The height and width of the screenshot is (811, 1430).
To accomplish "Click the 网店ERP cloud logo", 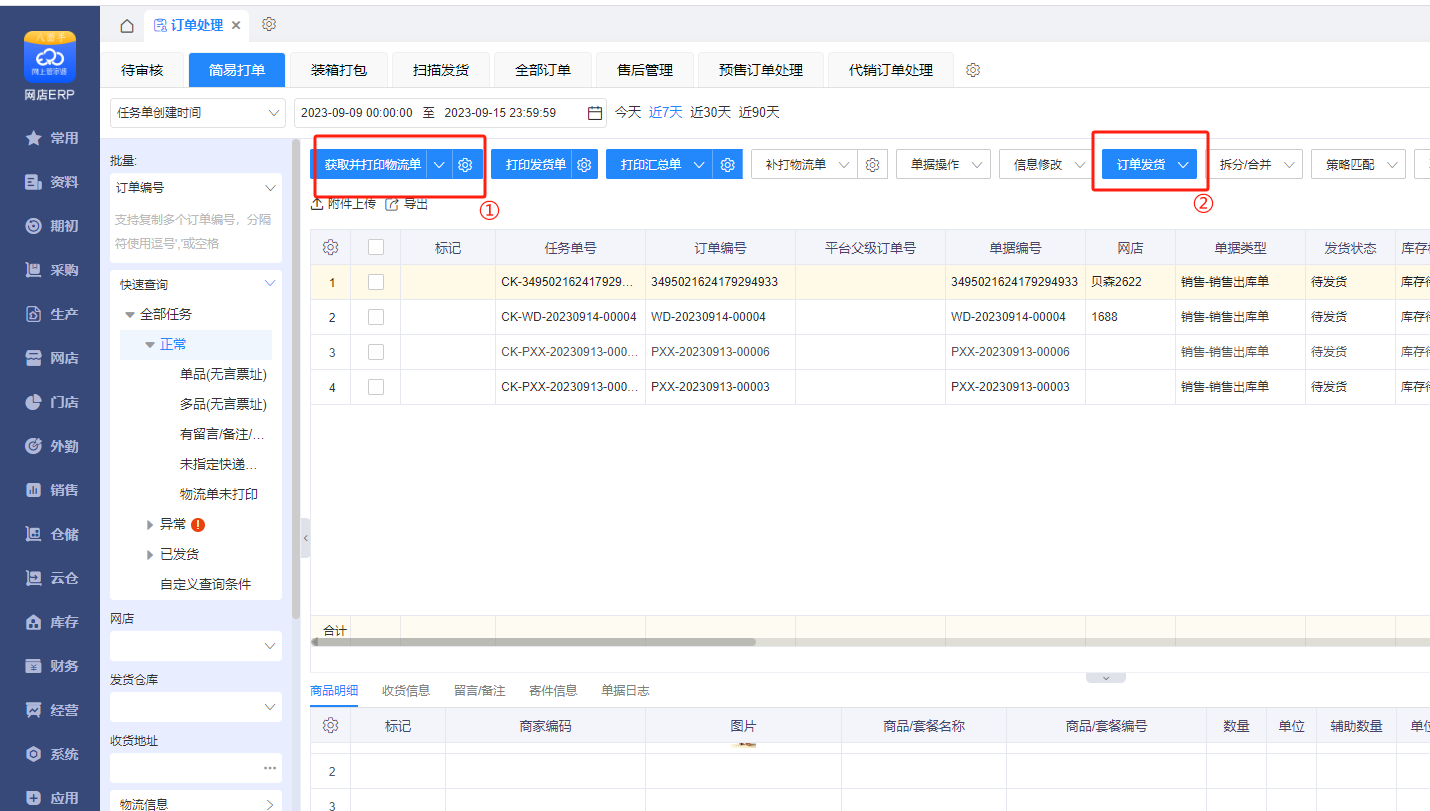I will (x=50, y=59).
